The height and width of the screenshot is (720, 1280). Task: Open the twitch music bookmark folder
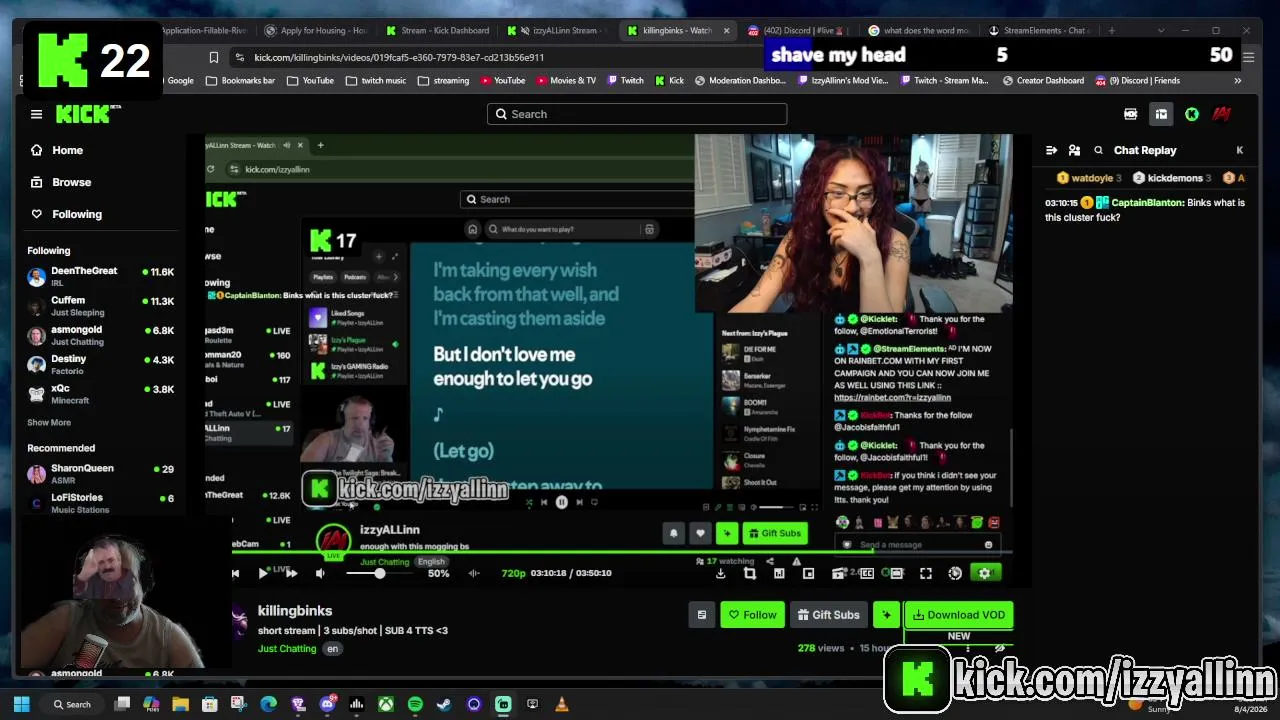pyautogui.click(x=376, y=81)
